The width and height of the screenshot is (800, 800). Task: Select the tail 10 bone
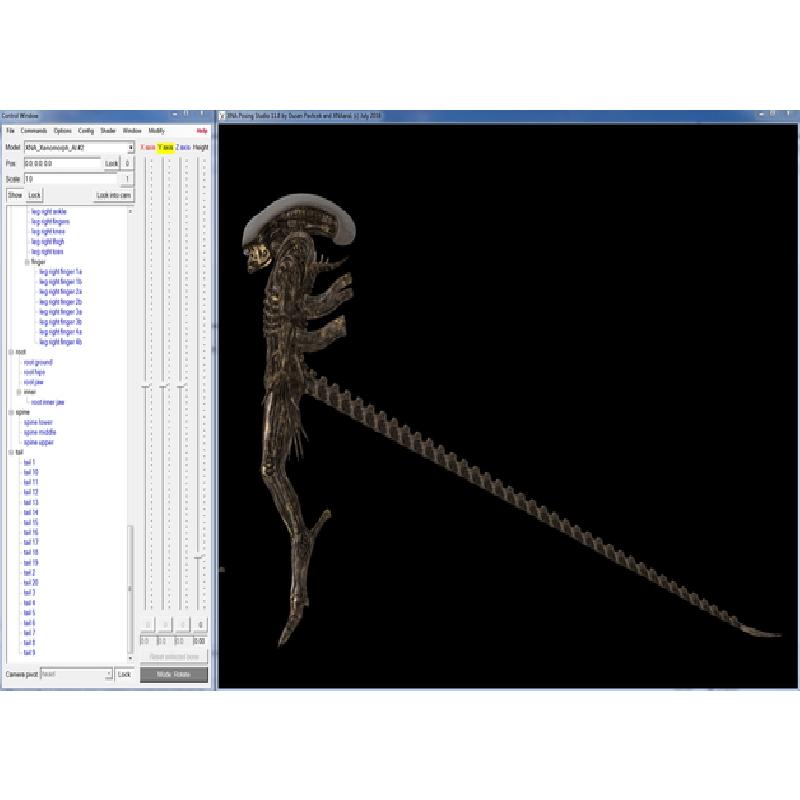31,472
